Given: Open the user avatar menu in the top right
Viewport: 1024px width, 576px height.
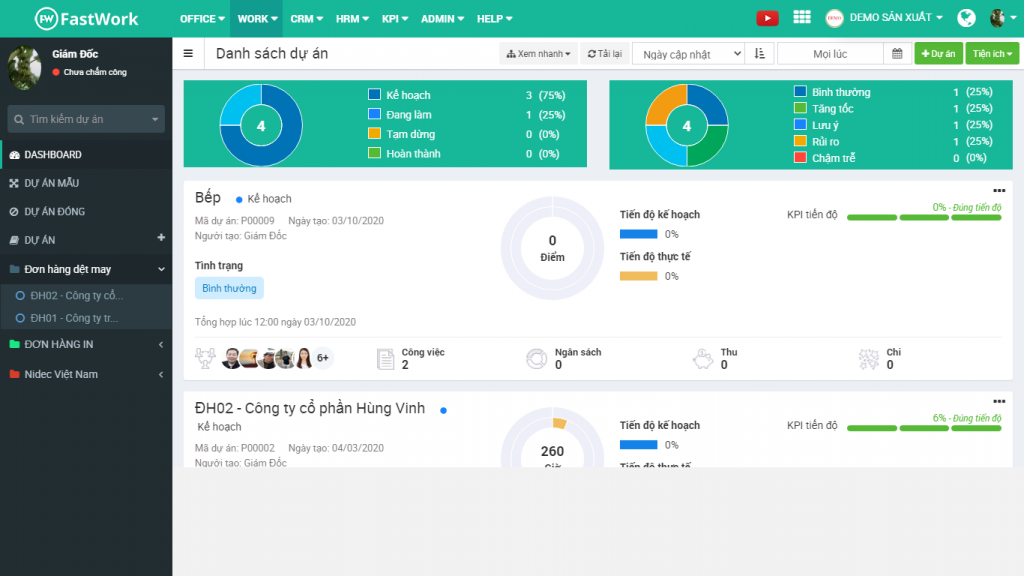Looking at the screenshot, I should point(1002,18).
